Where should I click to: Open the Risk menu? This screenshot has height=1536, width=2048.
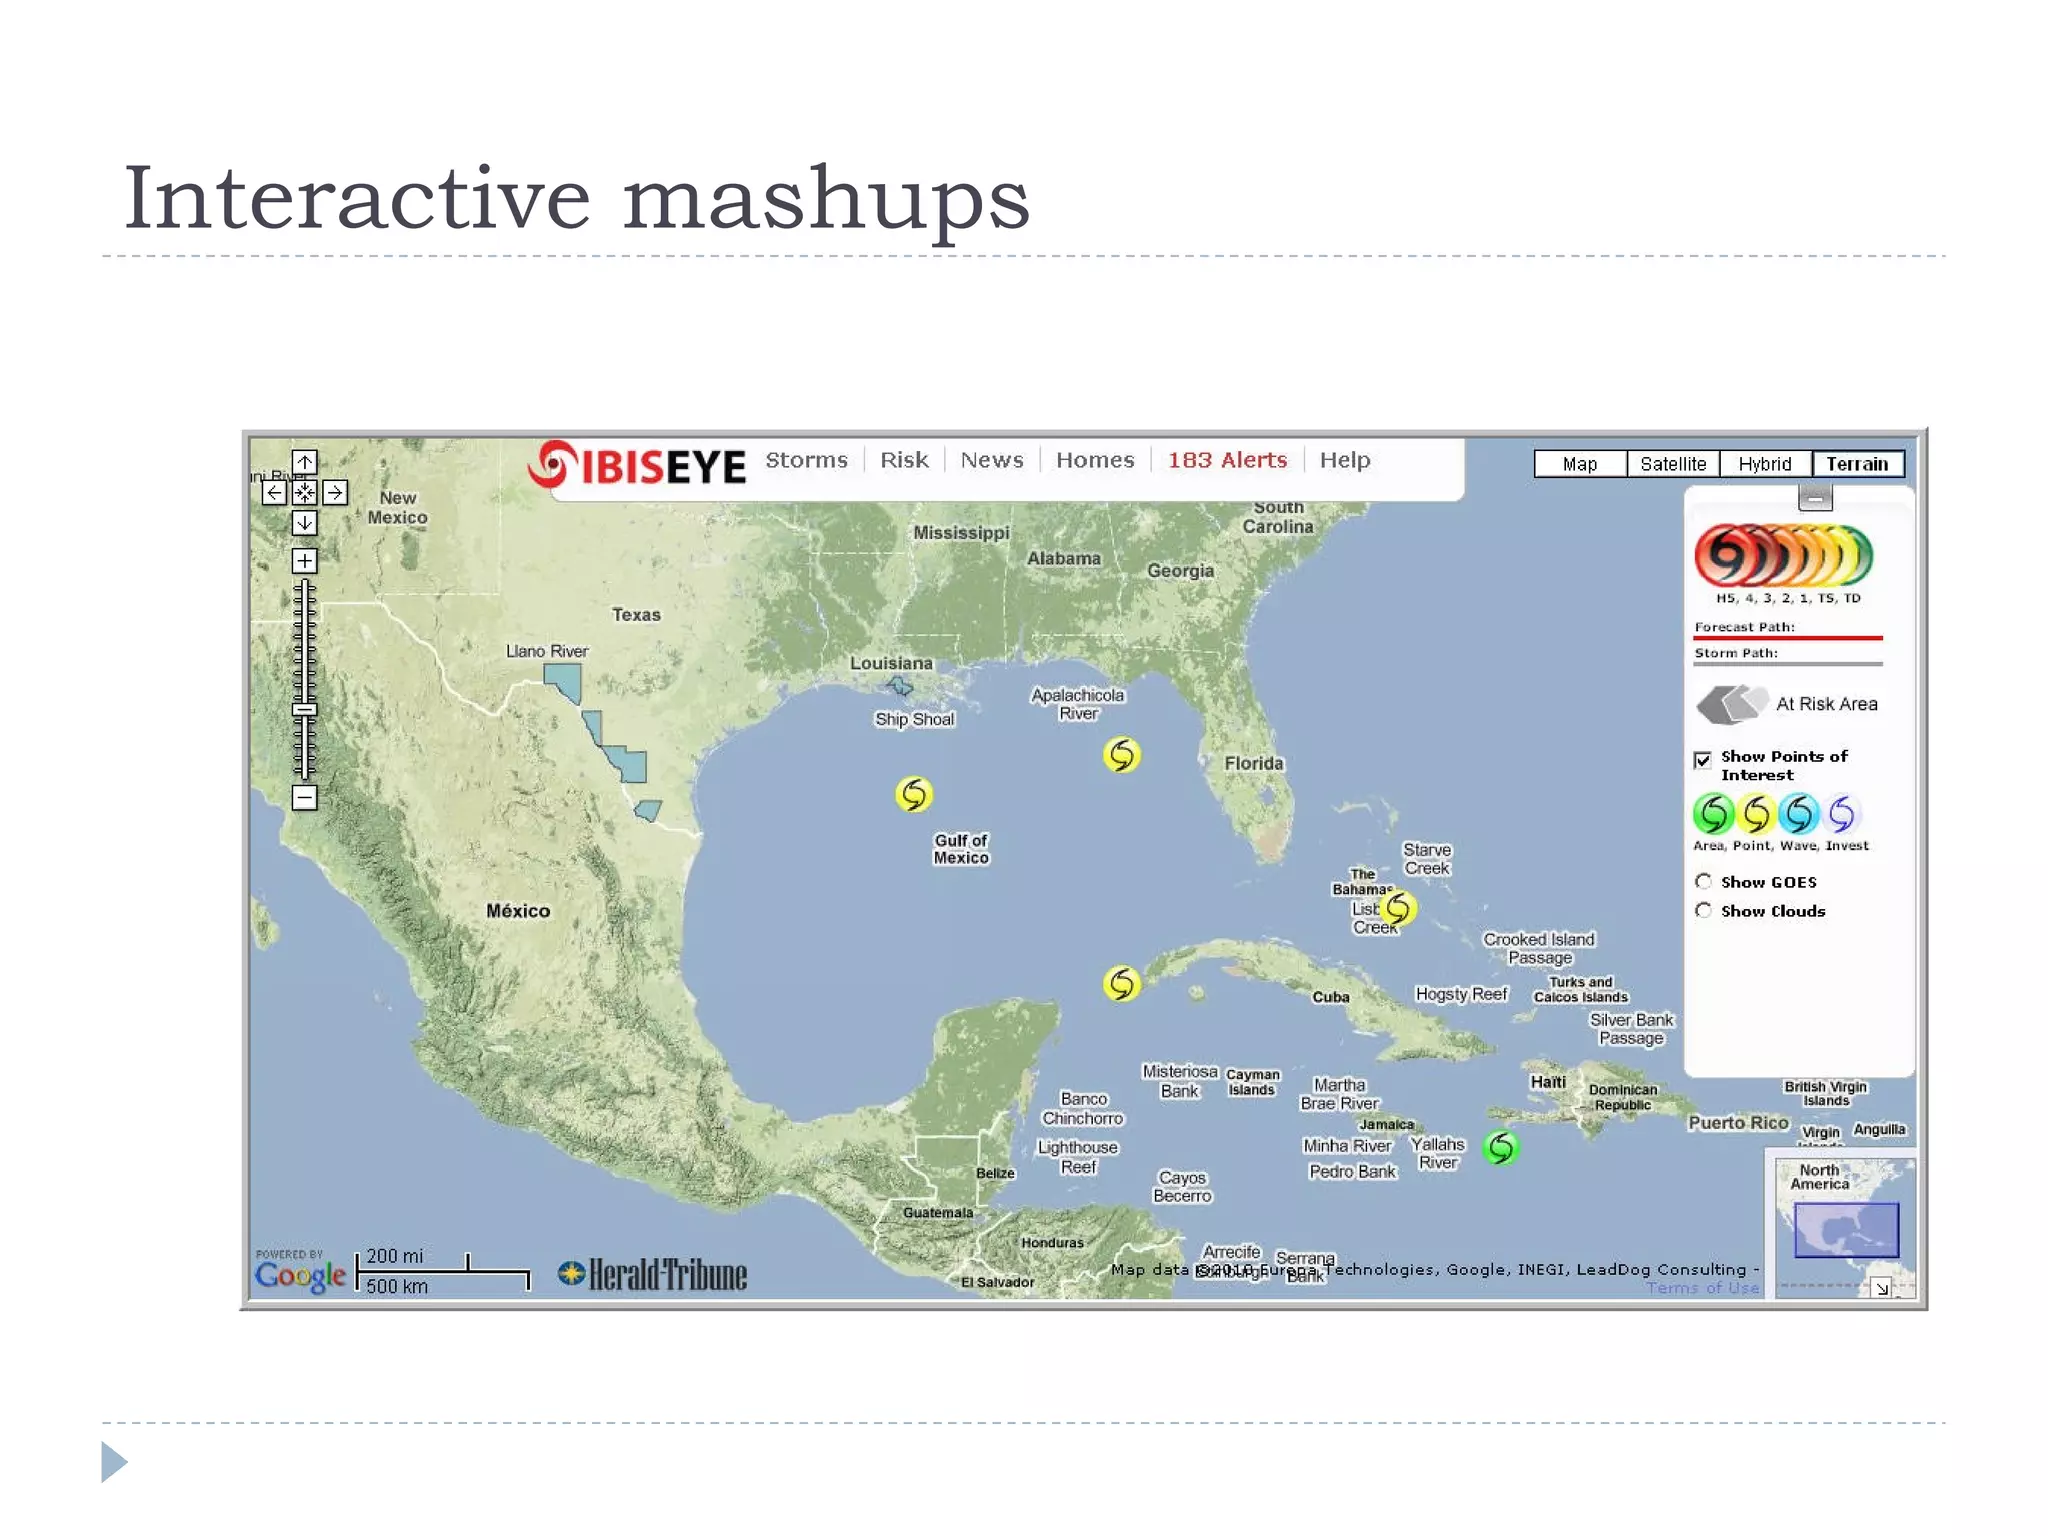[904, 460]
